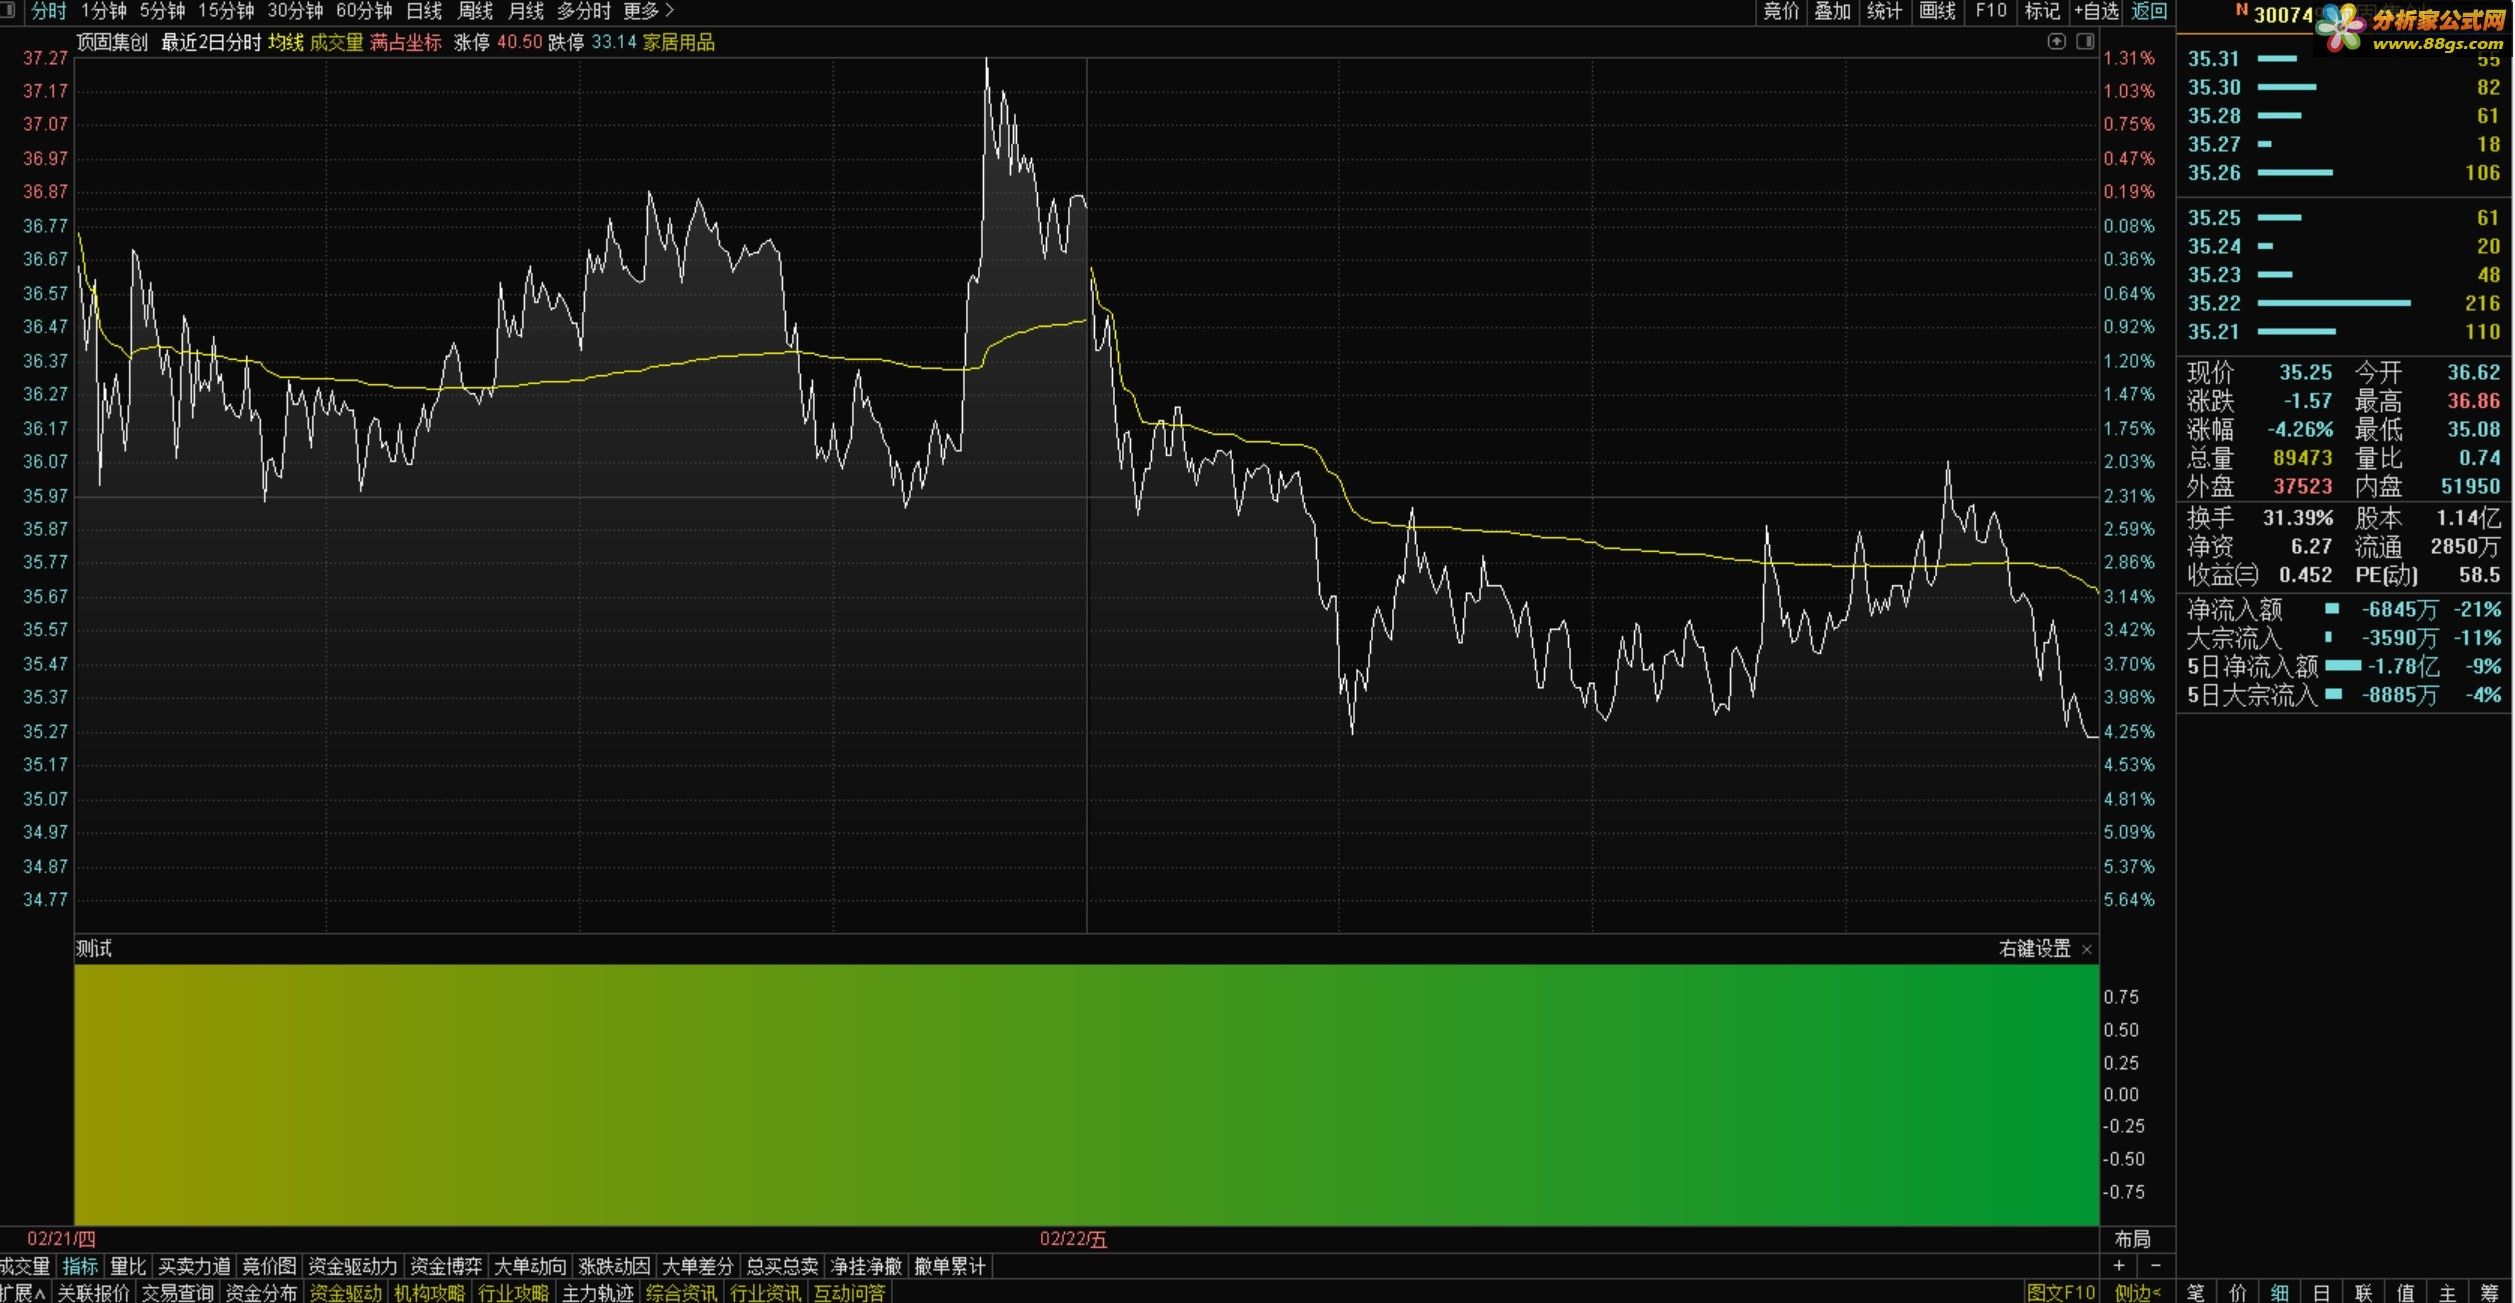Open 图文F10 page
The width and height of the screenshot is (2515, 1303).
2060,1292
